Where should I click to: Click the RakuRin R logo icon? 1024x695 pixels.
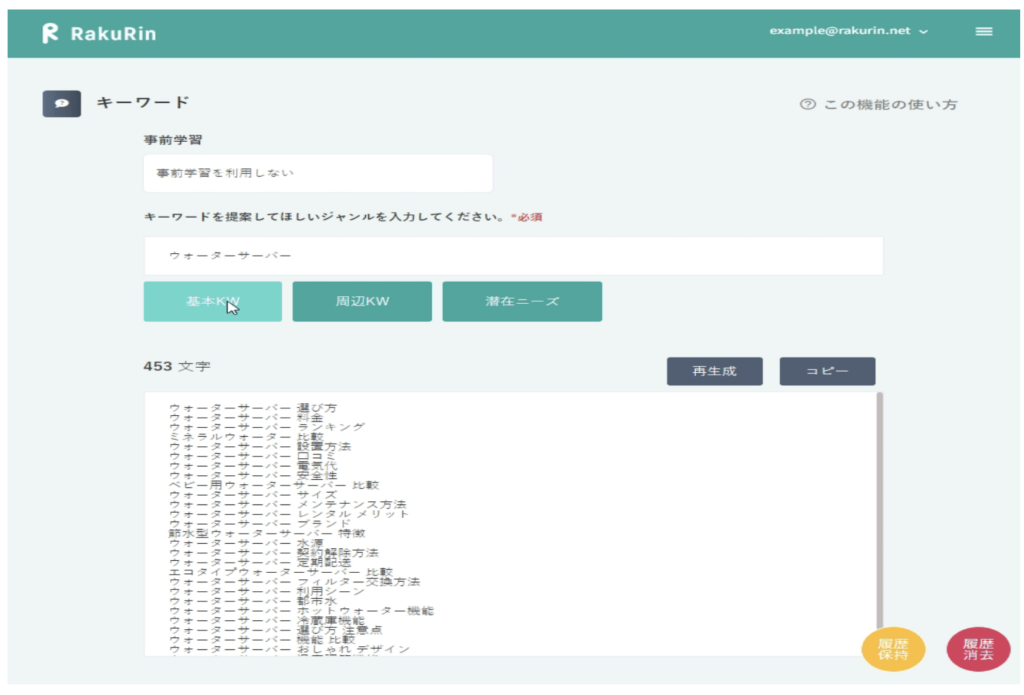[50, 33]
